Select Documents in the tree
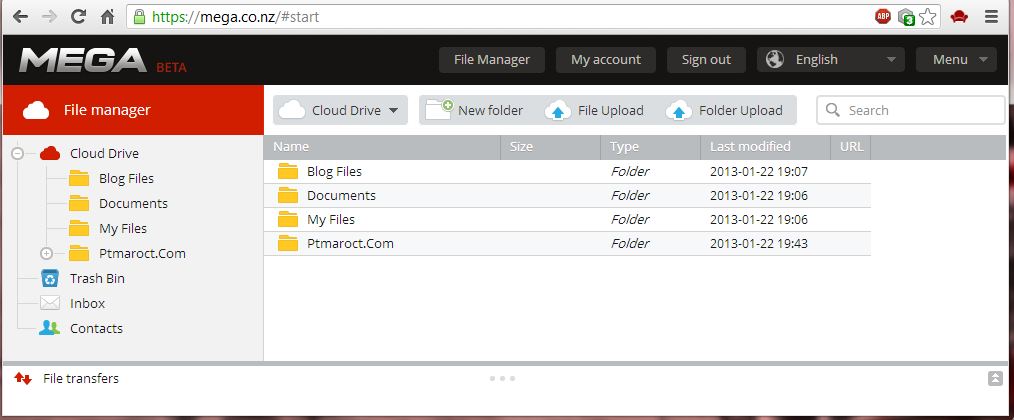 click(x=133, y=203)
